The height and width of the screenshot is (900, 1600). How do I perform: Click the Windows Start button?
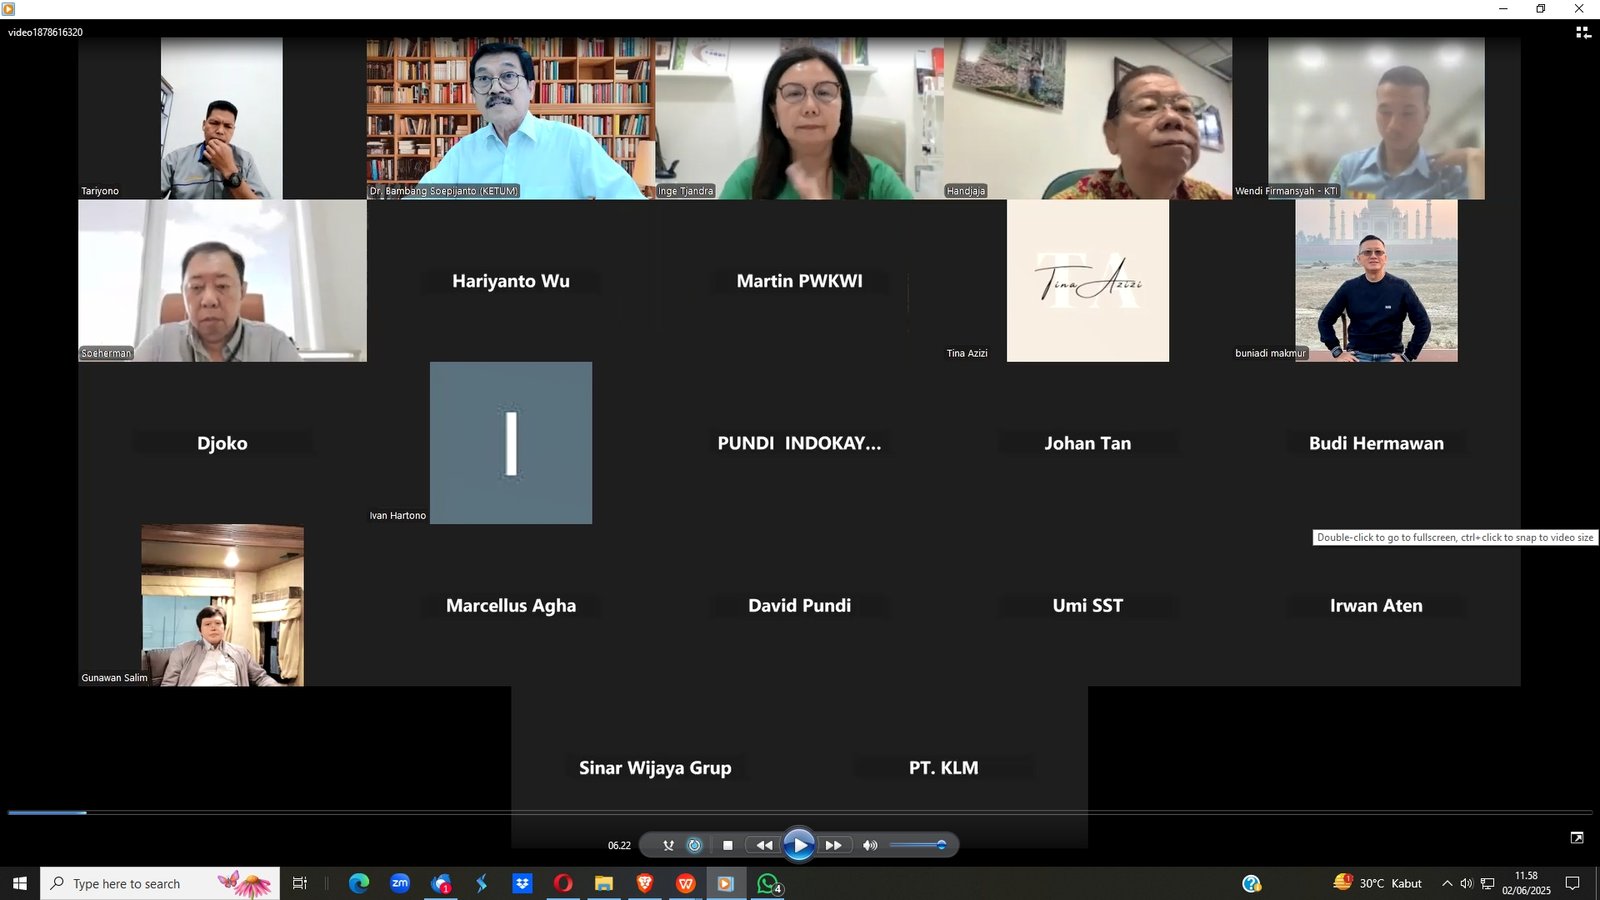19,883
